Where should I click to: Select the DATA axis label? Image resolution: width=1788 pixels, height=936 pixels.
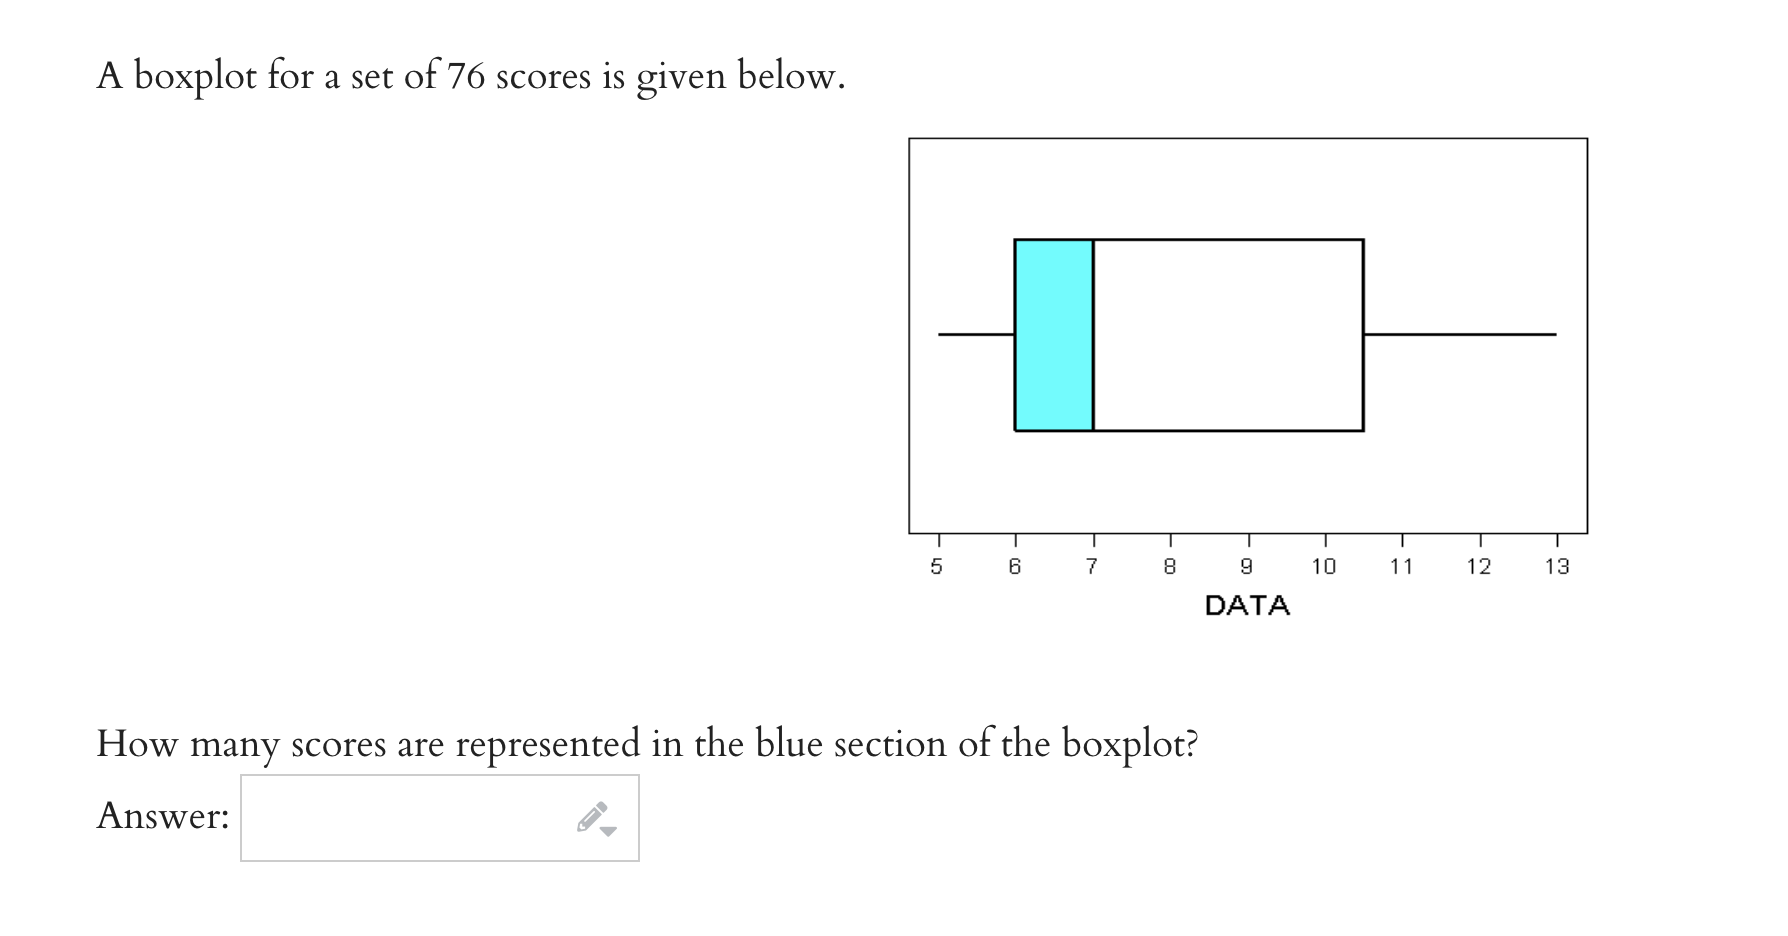point(1247,604)
